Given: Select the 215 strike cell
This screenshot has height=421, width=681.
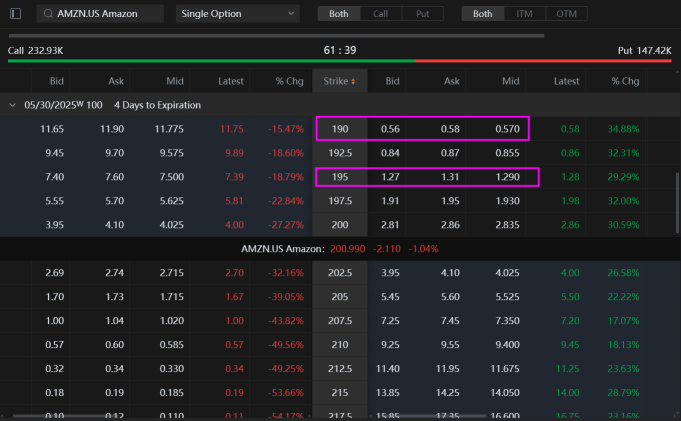Looking at the screenshot, I should point(340,392).
